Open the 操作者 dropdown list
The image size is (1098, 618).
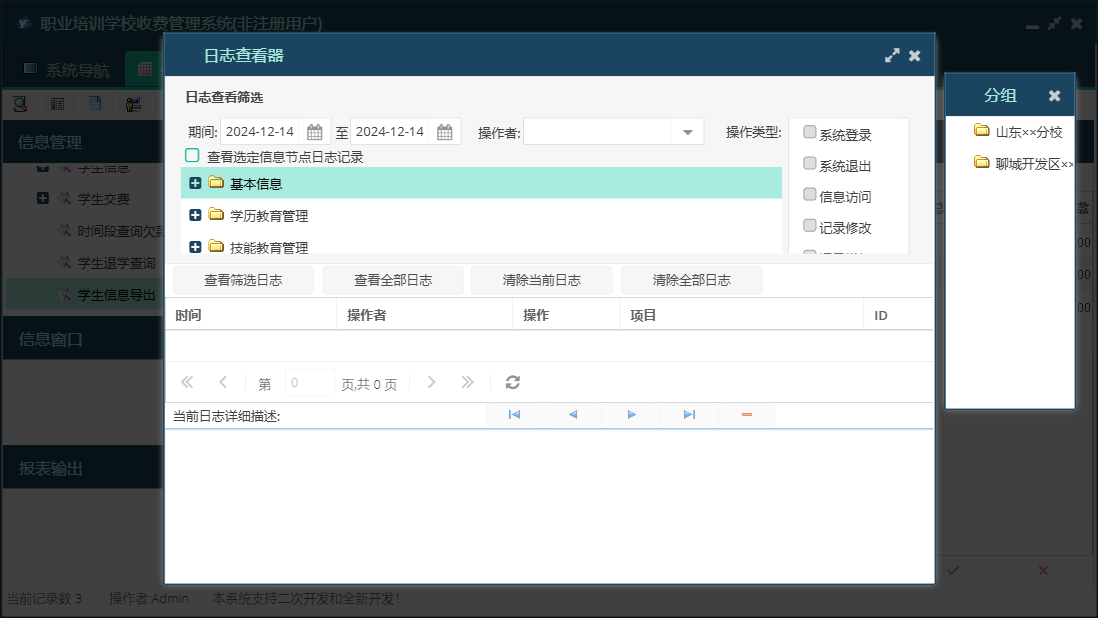point(688,132)
